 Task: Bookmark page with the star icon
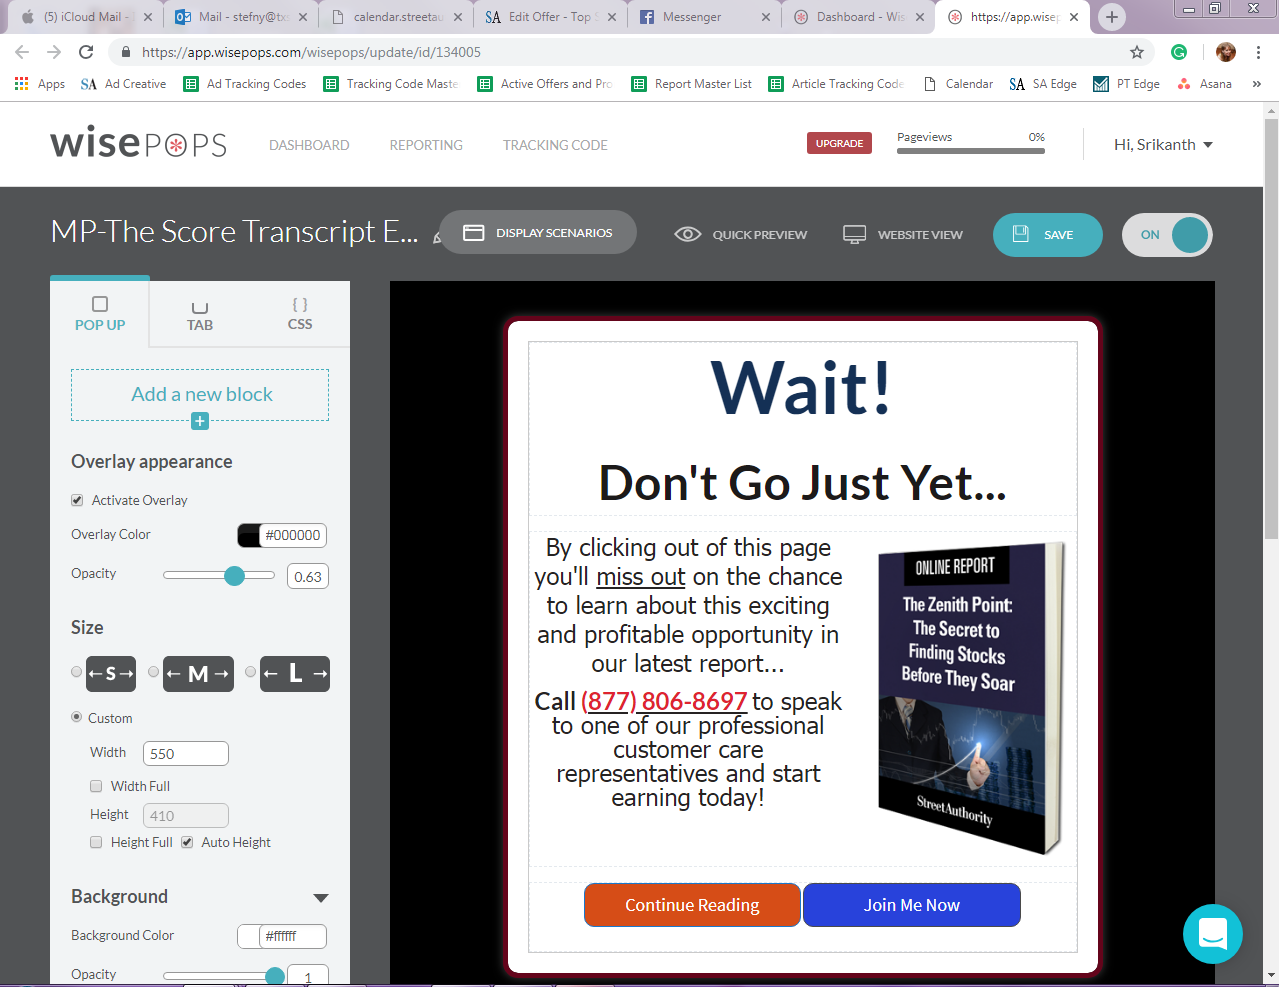tap(1136, 52)
